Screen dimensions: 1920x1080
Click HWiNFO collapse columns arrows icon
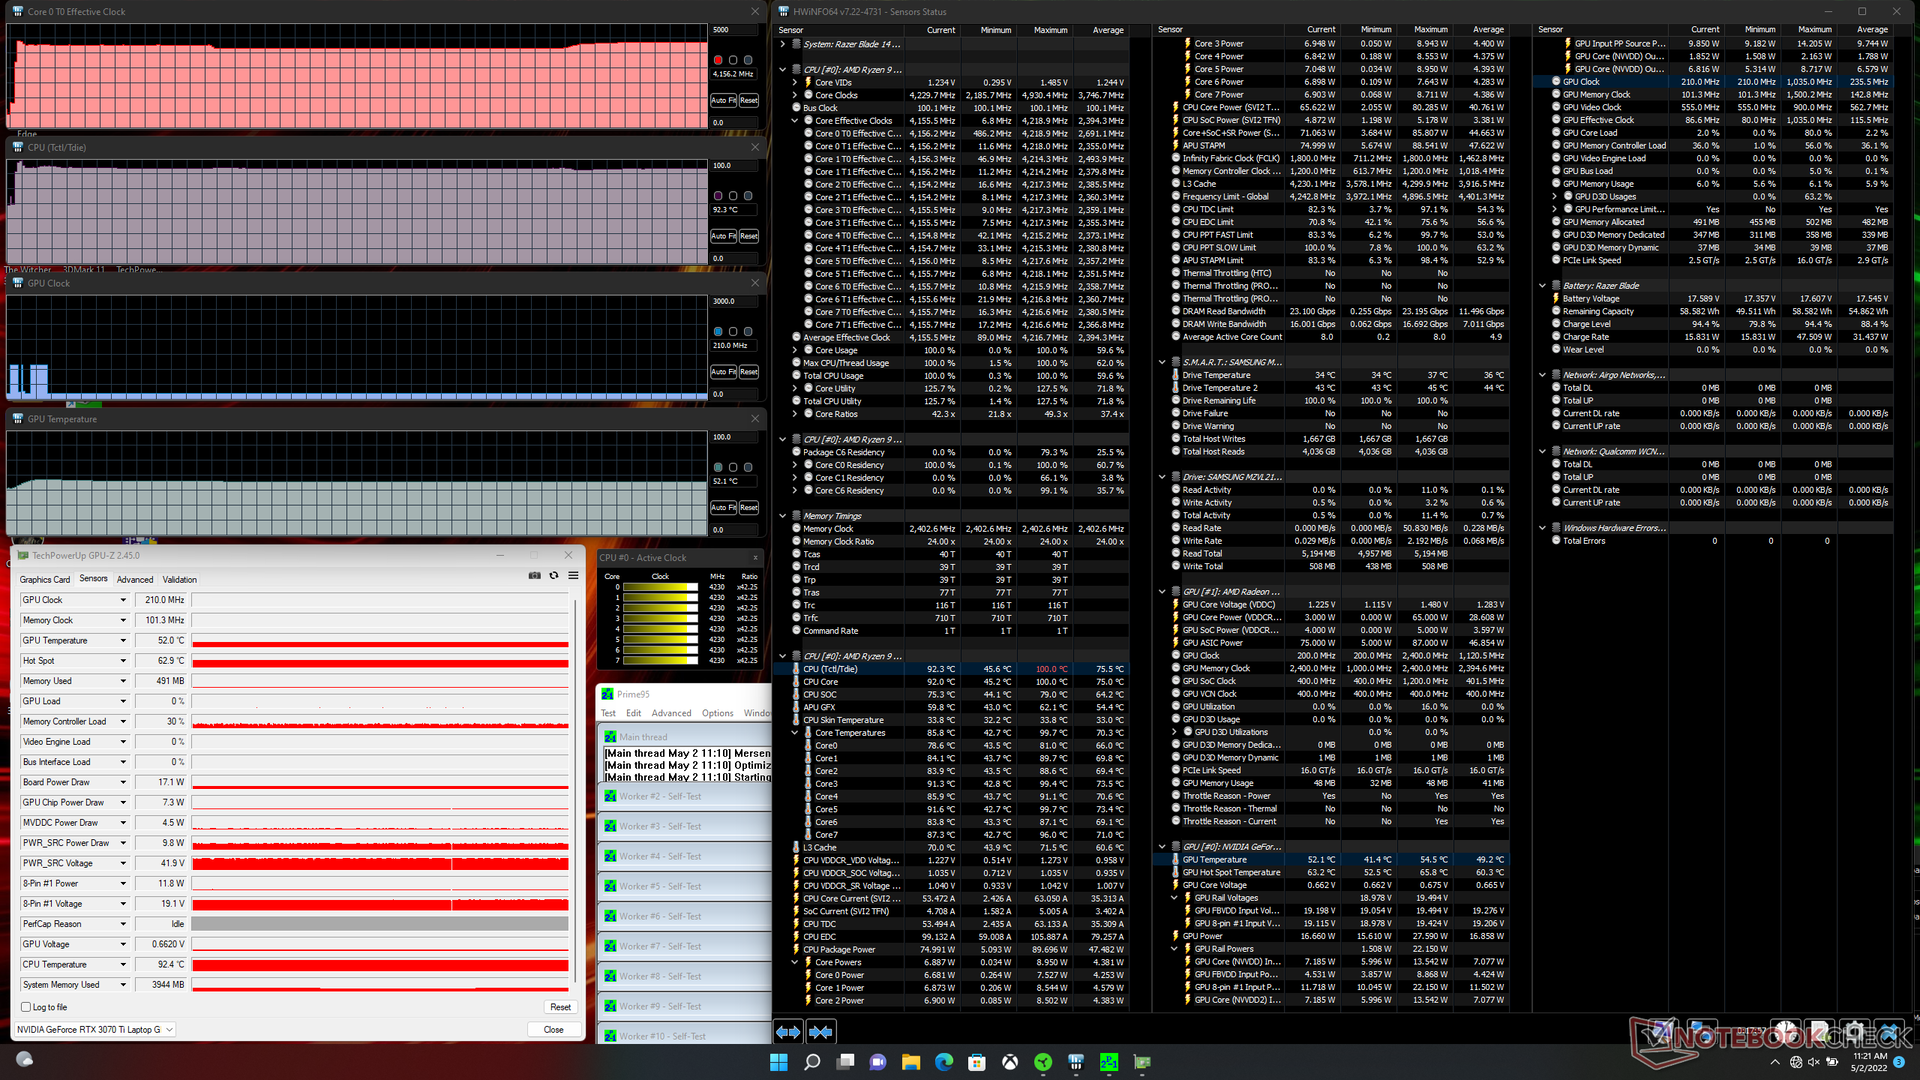(x=821, y=1031)
